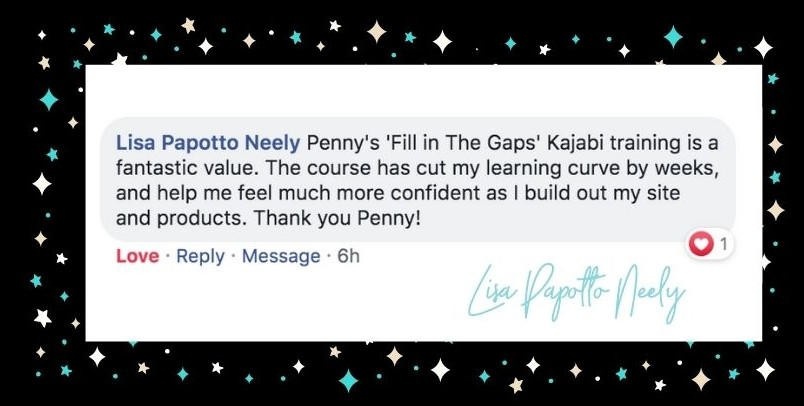Click the large teal sparkle in top-right border

673,37
